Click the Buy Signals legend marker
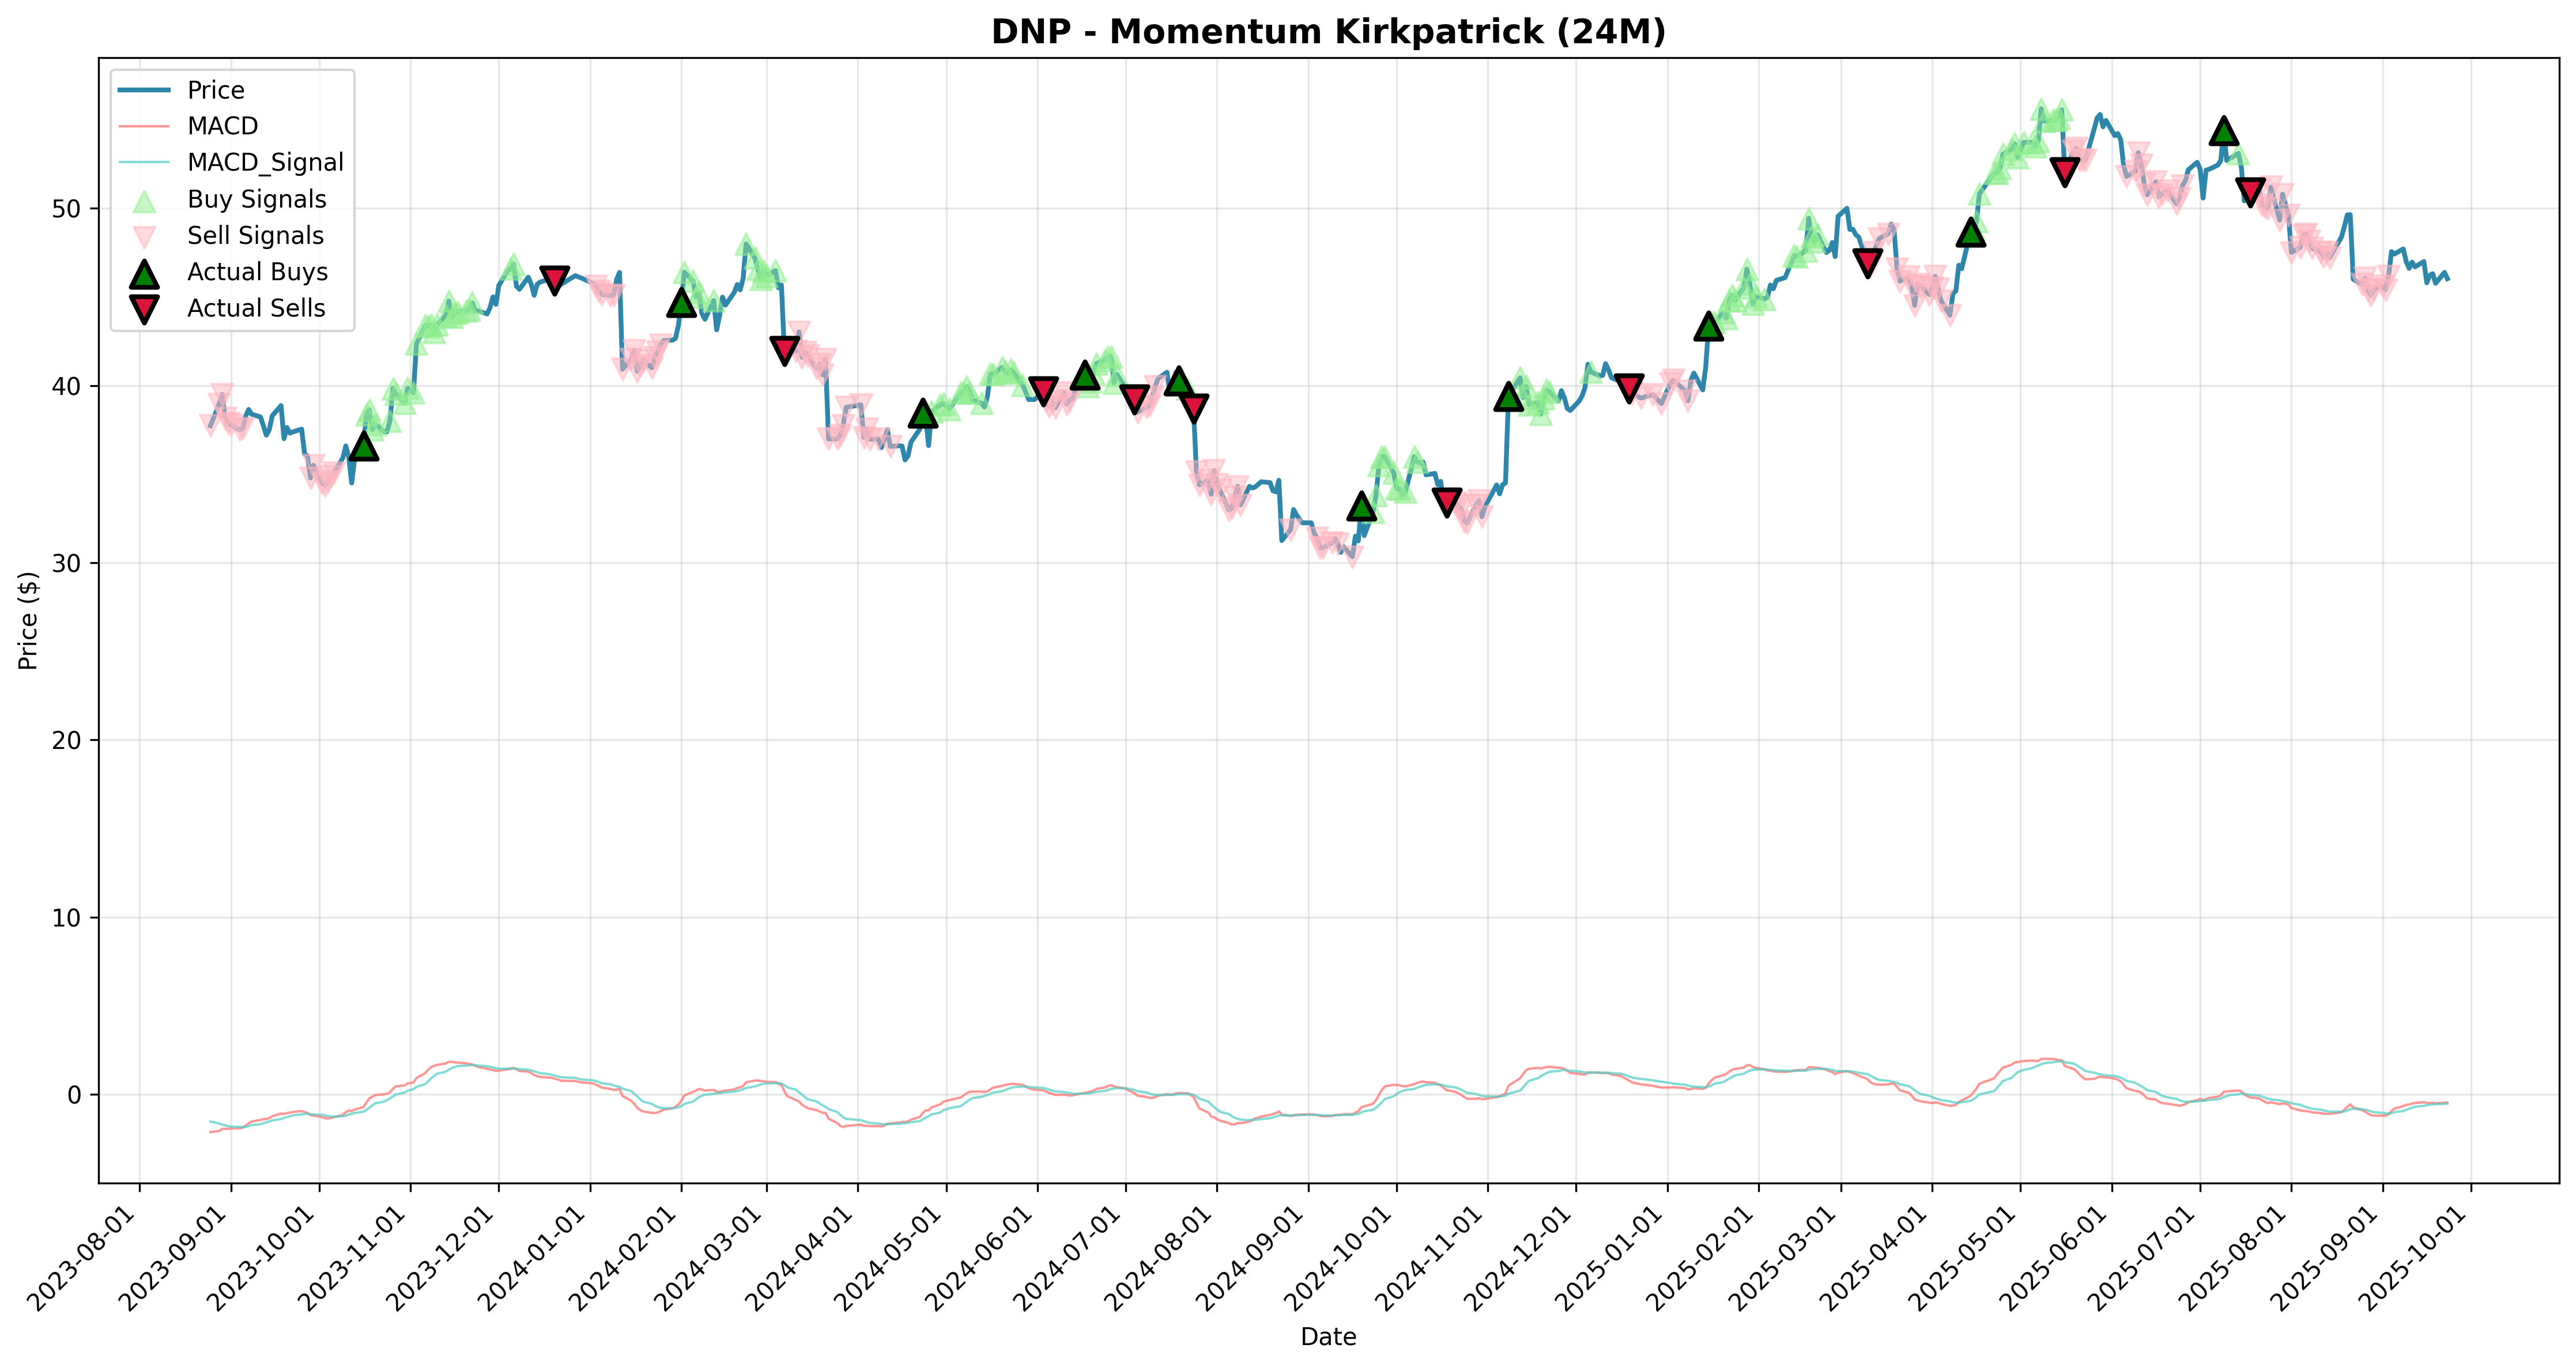The width and height of the screenshot is (2576, 1367). (x=144, y=200)
